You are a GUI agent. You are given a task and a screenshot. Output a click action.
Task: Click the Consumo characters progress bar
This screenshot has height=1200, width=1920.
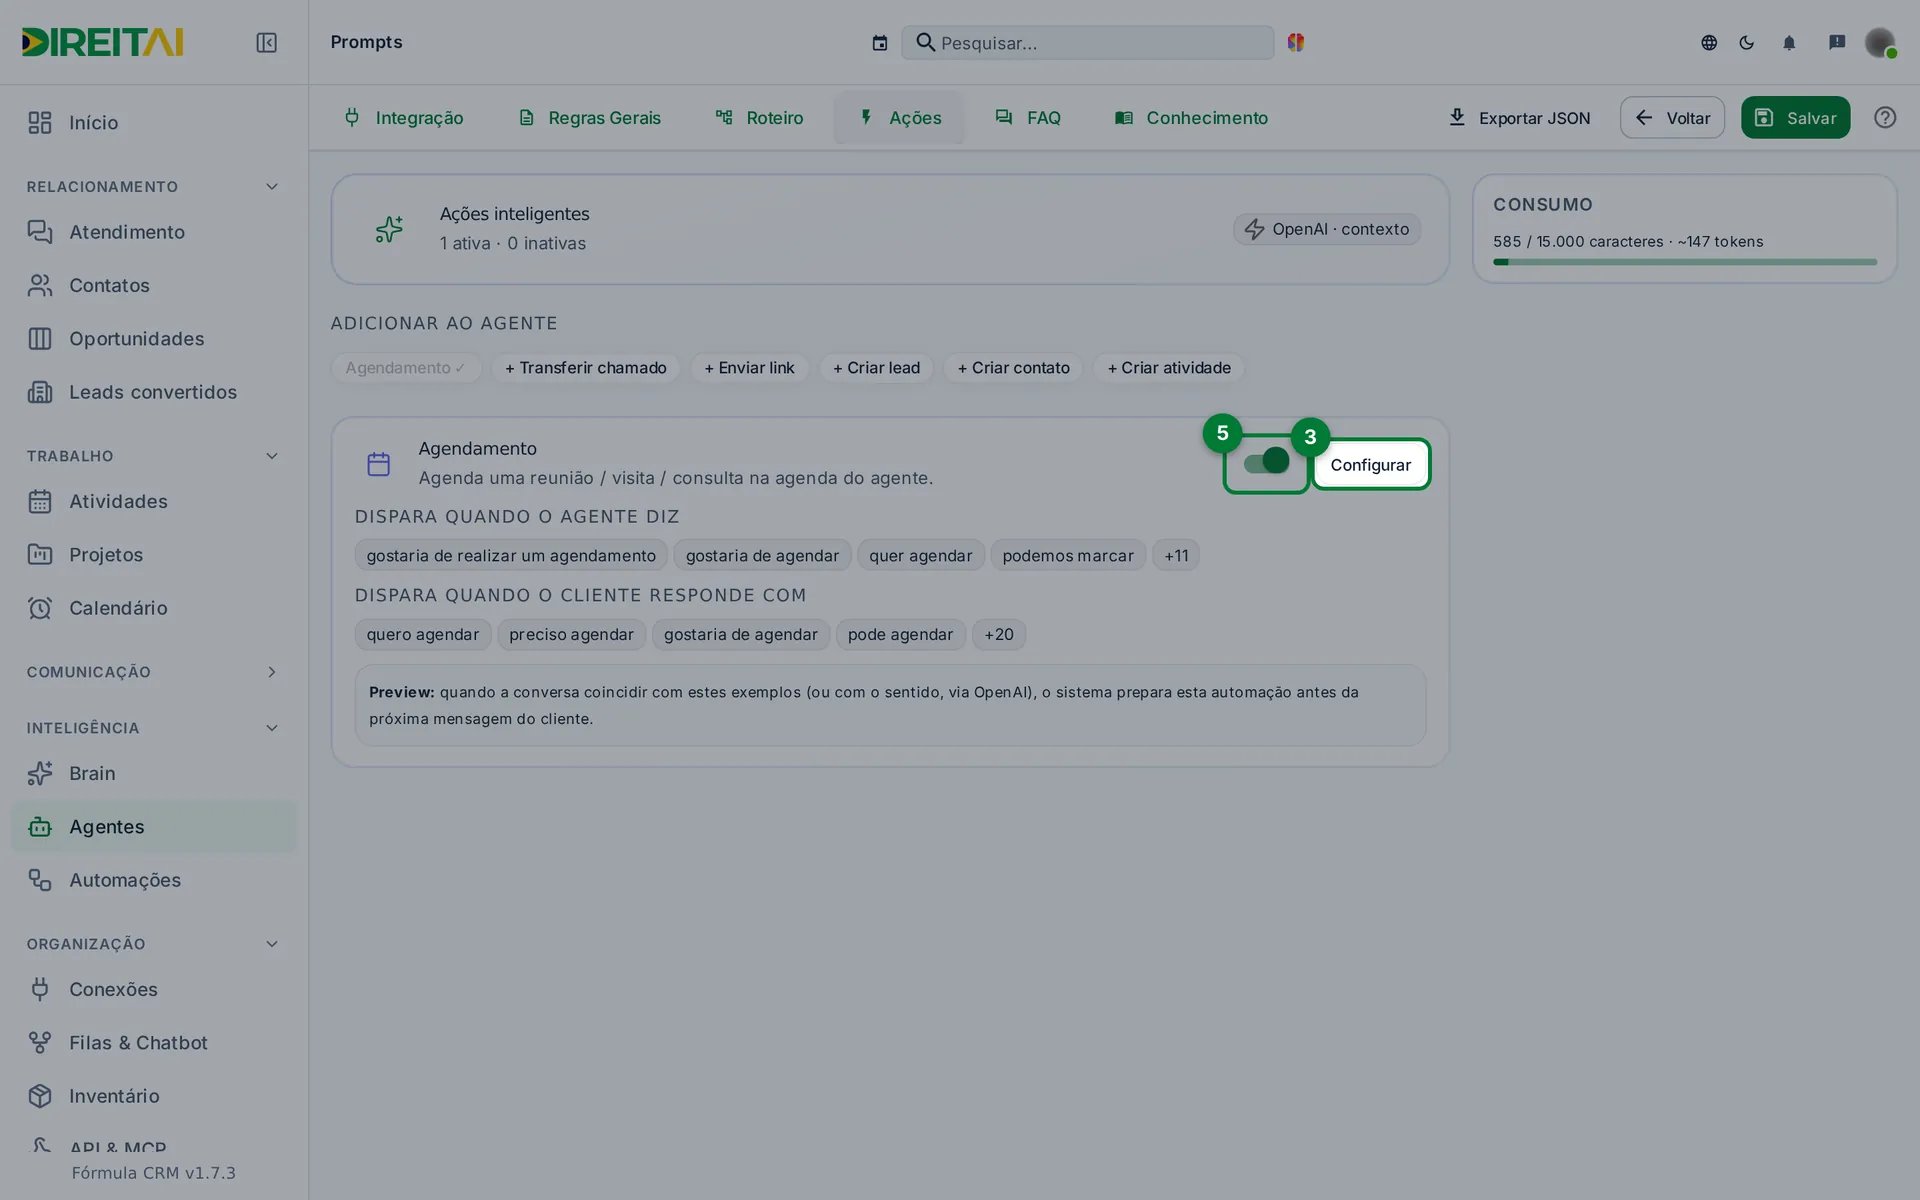click(x=1685, y=262)
